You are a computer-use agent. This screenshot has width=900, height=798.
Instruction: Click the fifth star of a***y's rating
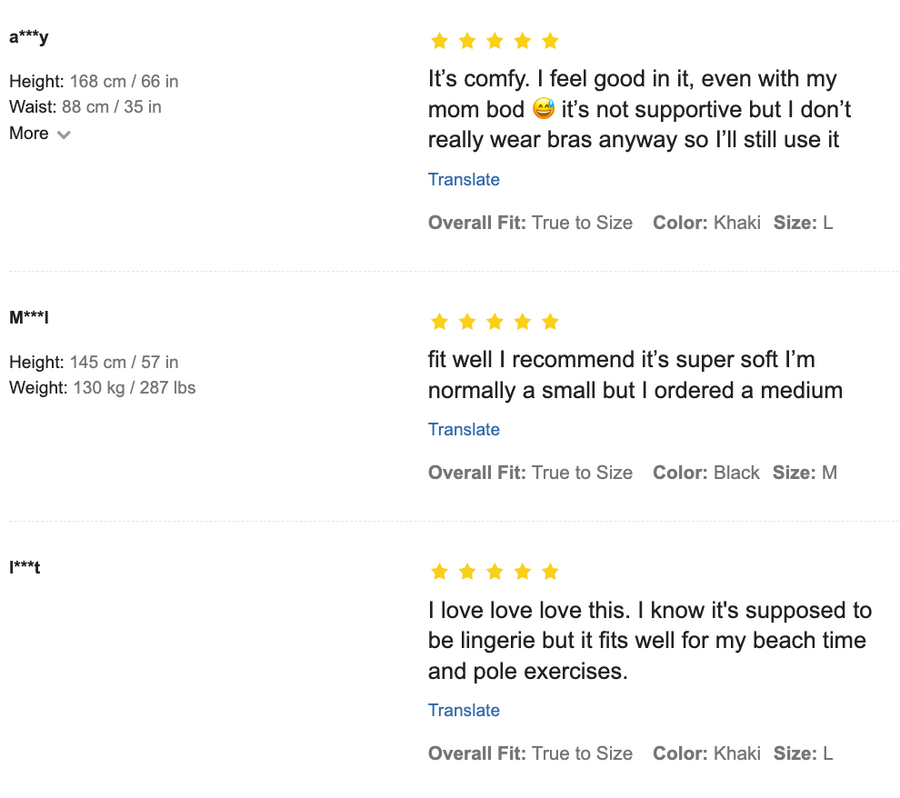point(550,41)
